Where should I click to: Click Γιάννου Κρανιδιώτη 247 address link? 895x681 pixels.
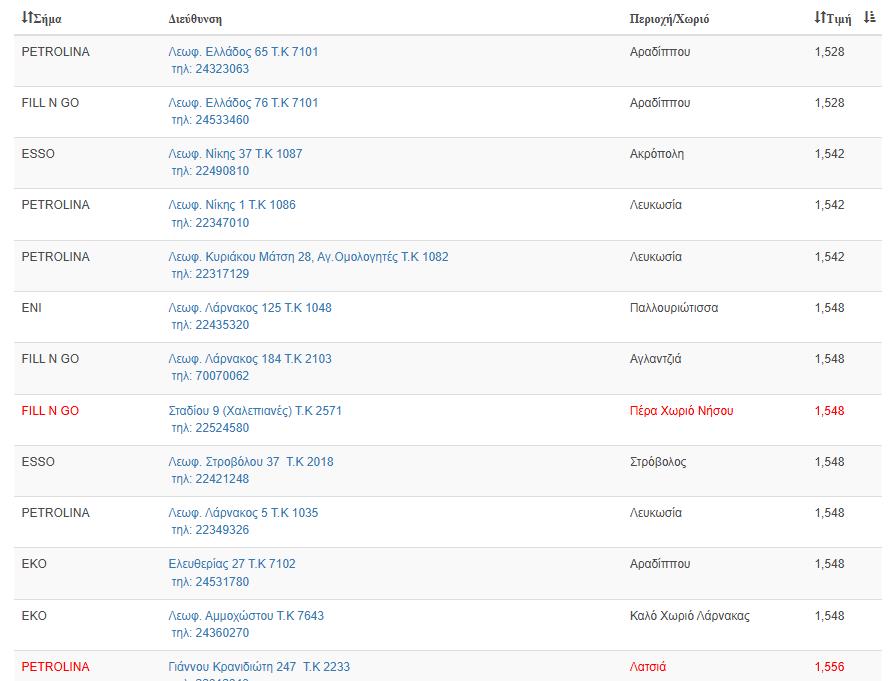259,667
